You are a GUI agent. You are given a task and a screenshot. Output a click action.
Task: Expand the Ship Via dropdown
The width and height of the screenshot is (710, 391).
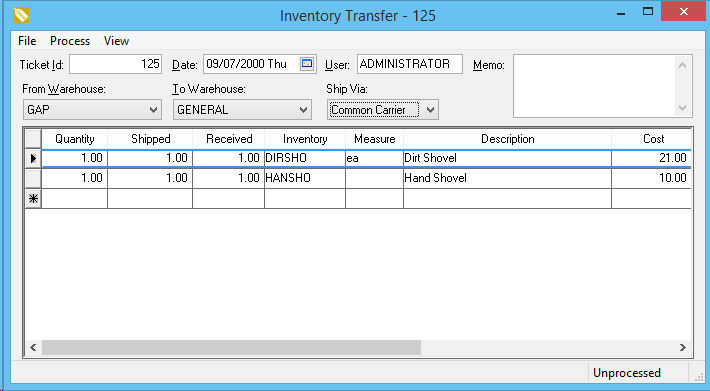tap(430, 110)
